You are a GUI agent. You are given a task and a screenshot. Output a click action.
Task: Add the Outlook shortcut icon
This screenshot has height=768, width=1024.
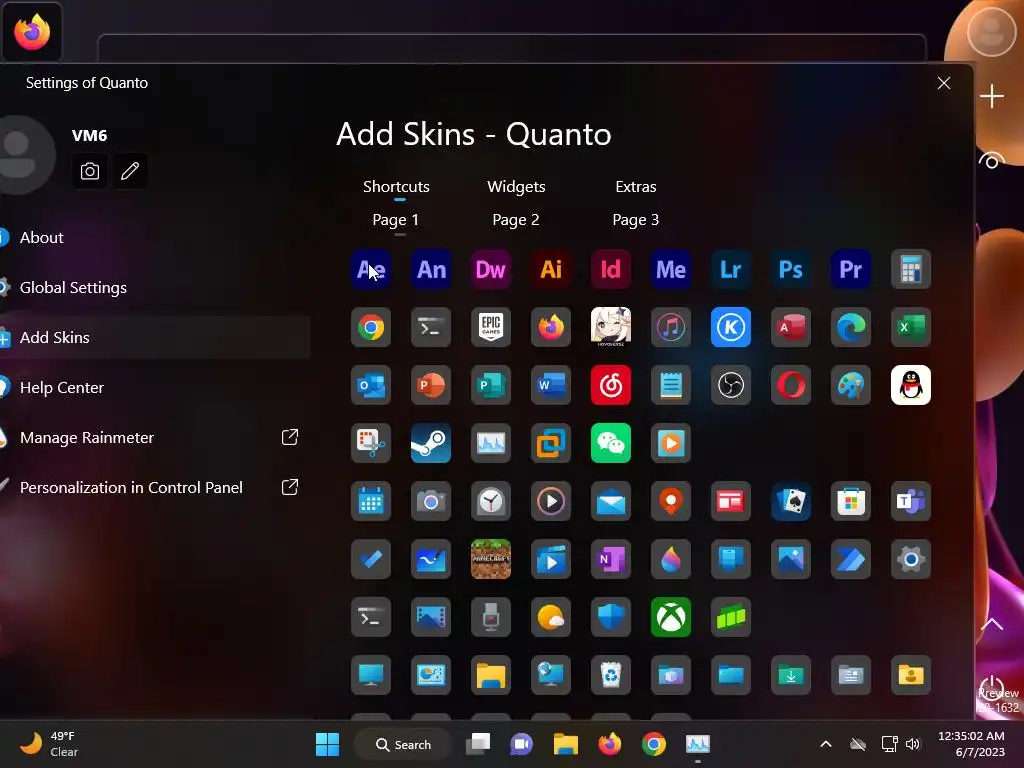tap(371, 385)
